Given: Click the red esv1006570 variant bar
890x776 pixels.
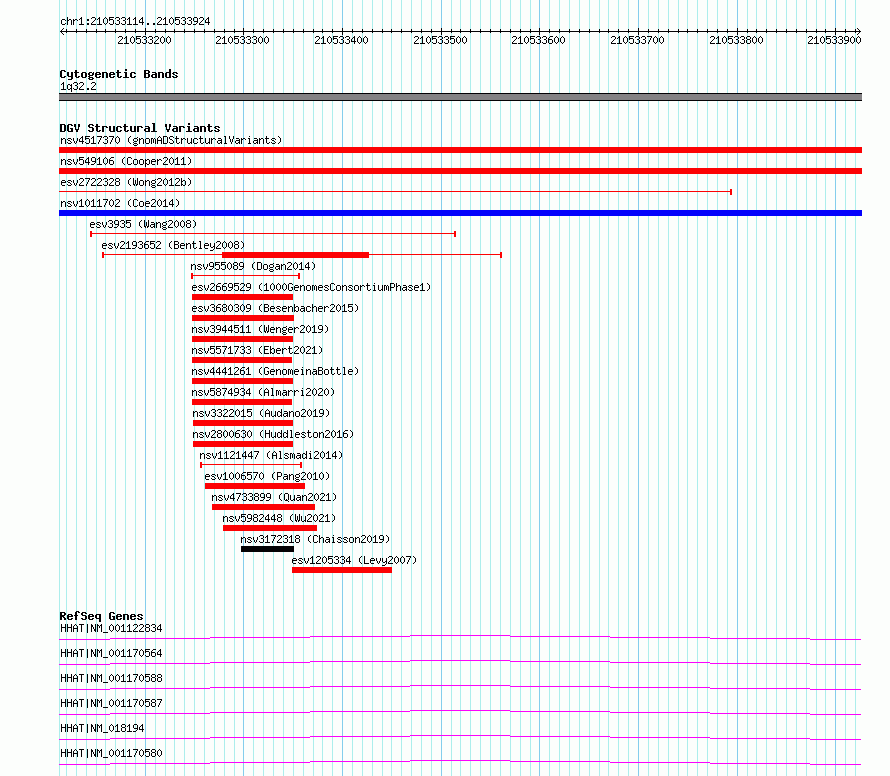Looking at the screenshot, I should pyautogui.click(x=255, y=486).
